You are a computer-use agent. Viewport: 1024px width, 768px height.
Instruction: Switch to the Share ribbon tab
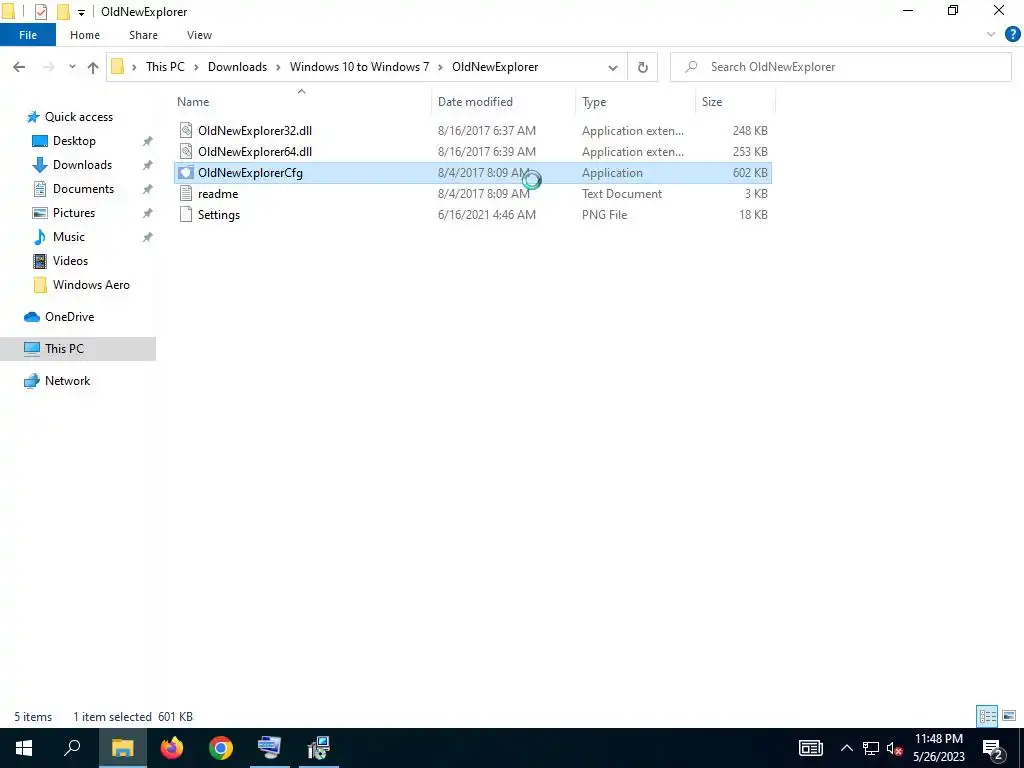(143, 35)
